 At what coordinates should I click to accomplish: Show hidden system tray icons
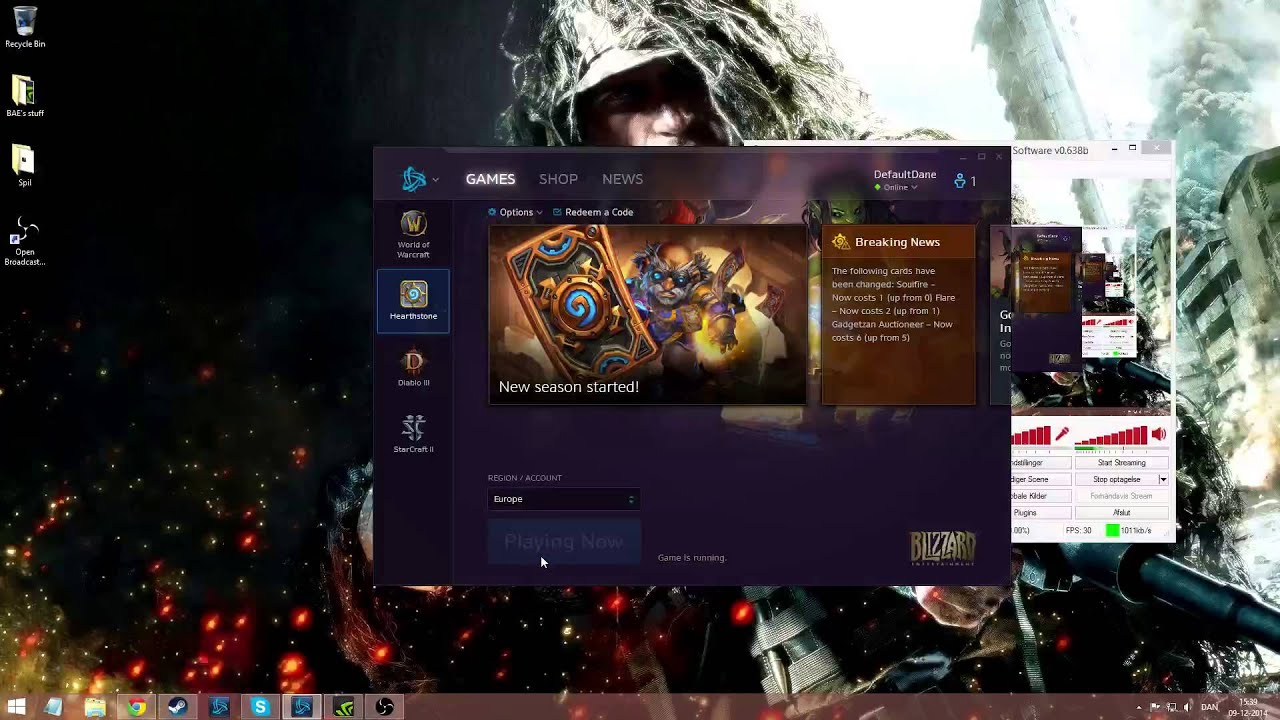click(x=1138, y=707)
